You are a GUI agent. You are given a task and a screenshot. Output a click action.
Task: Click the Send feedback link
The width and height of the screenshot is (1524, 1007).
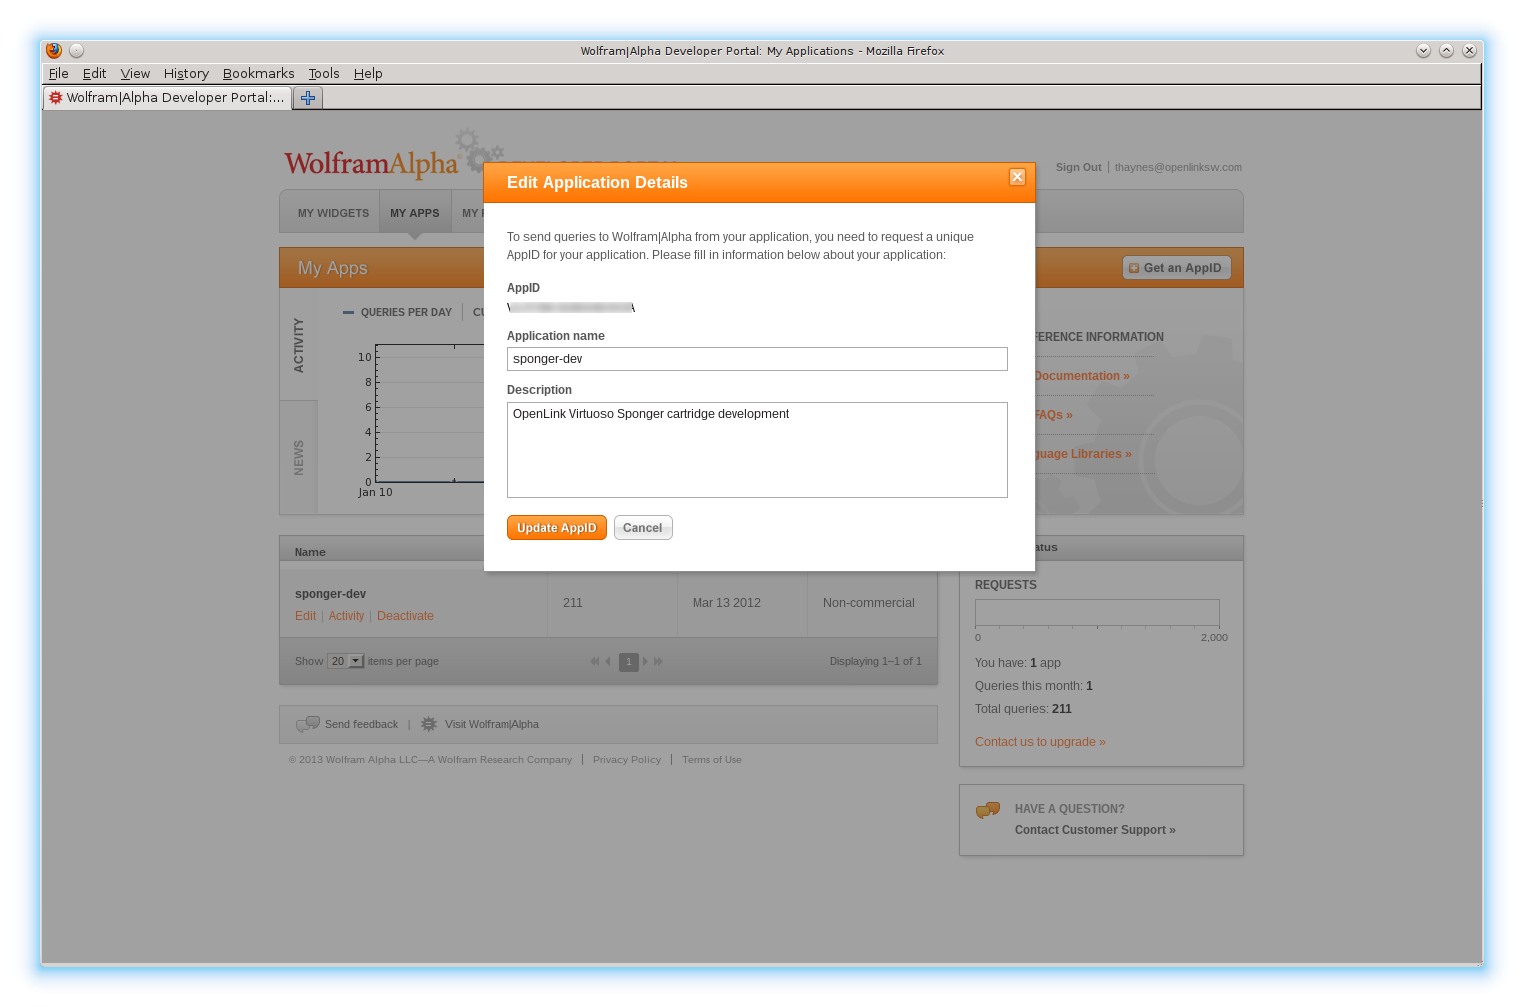pyautogui.click(x=361, y=724)
